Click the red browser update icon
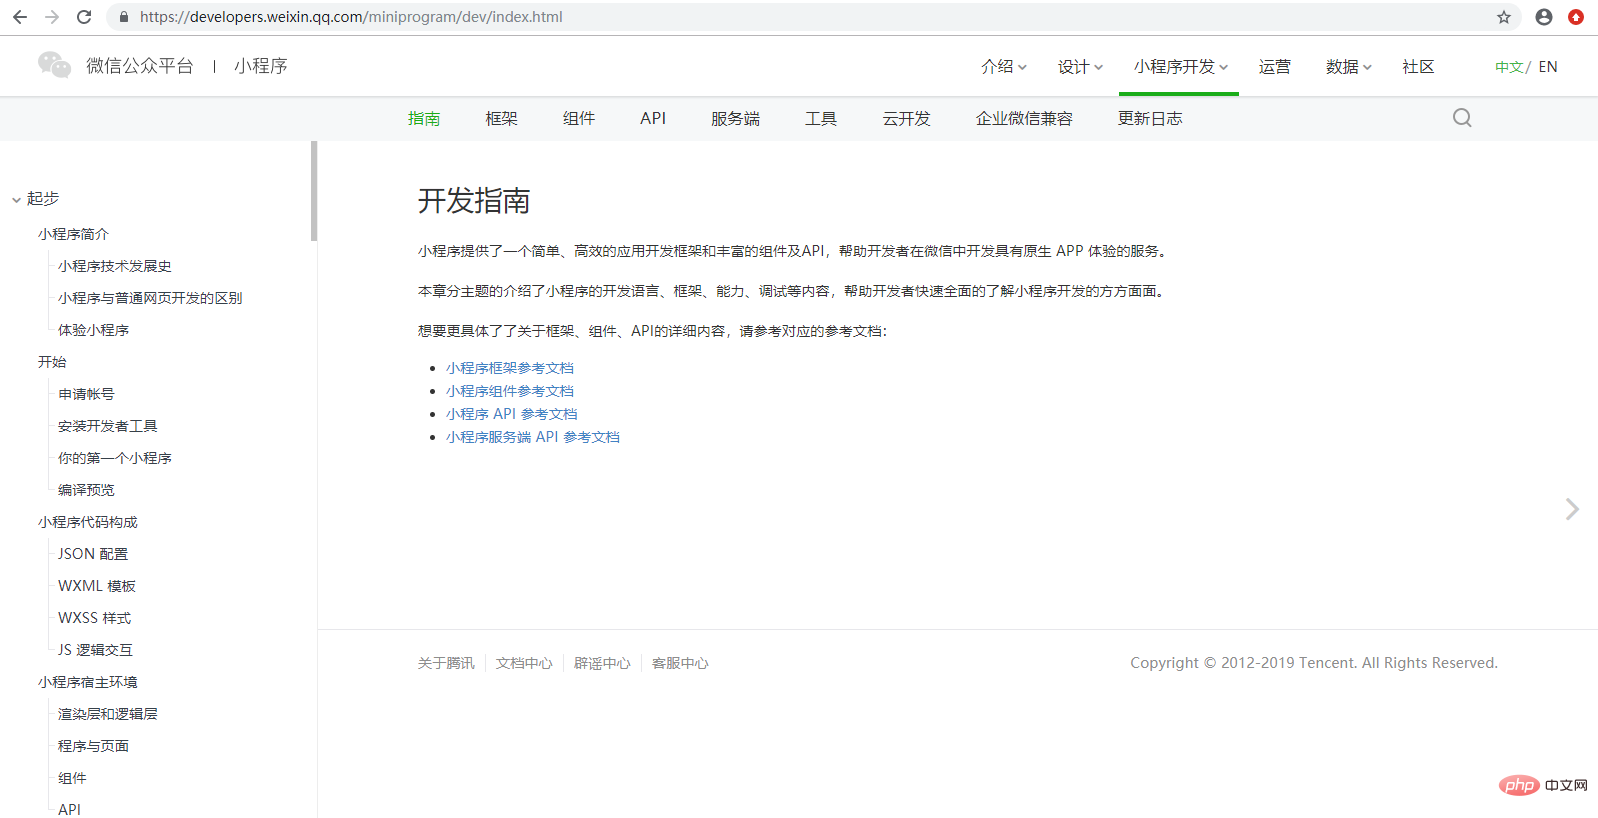This screenshot has height=818, width=1598. tap(1576, 17)
